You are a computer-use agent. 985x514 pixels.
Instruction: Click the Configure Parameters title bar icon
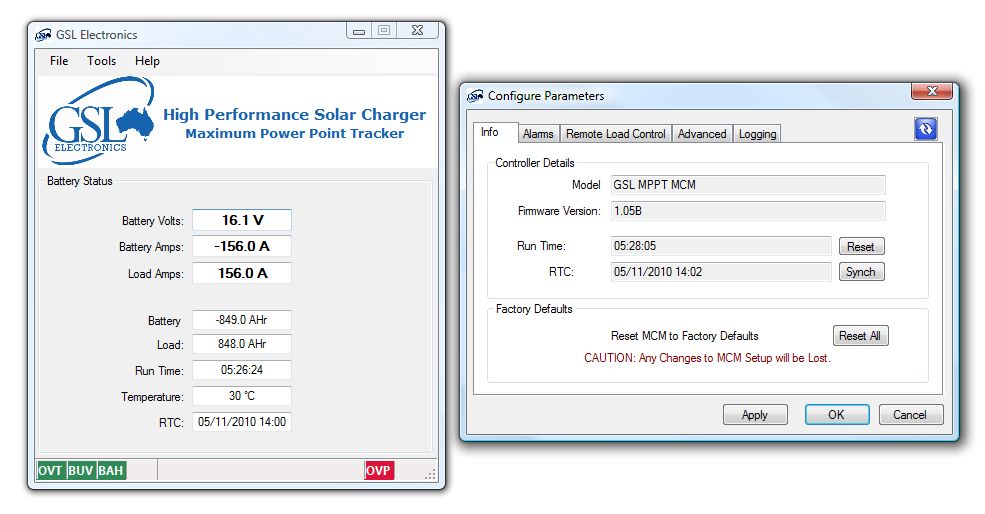pyautogui.click(x=476, y=96)
